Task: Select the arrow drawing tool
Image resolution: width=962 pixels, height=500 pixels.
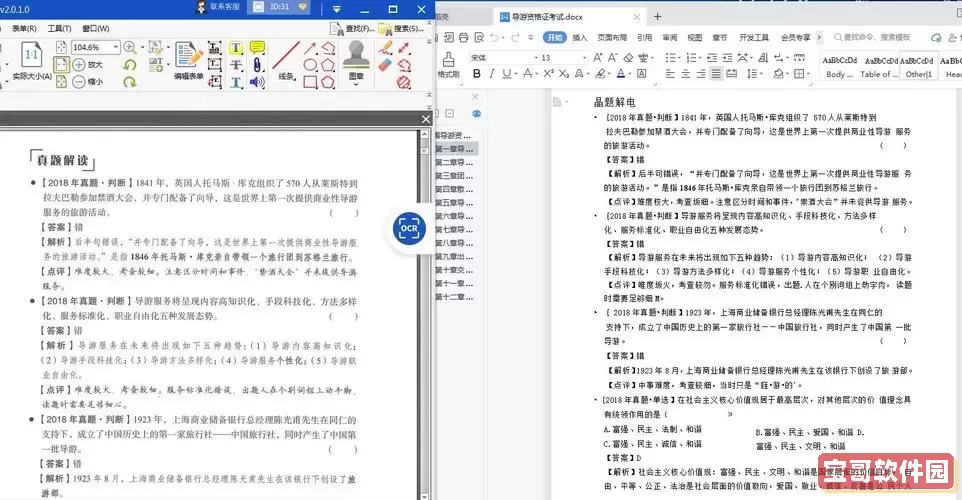Action: [310, 48]
